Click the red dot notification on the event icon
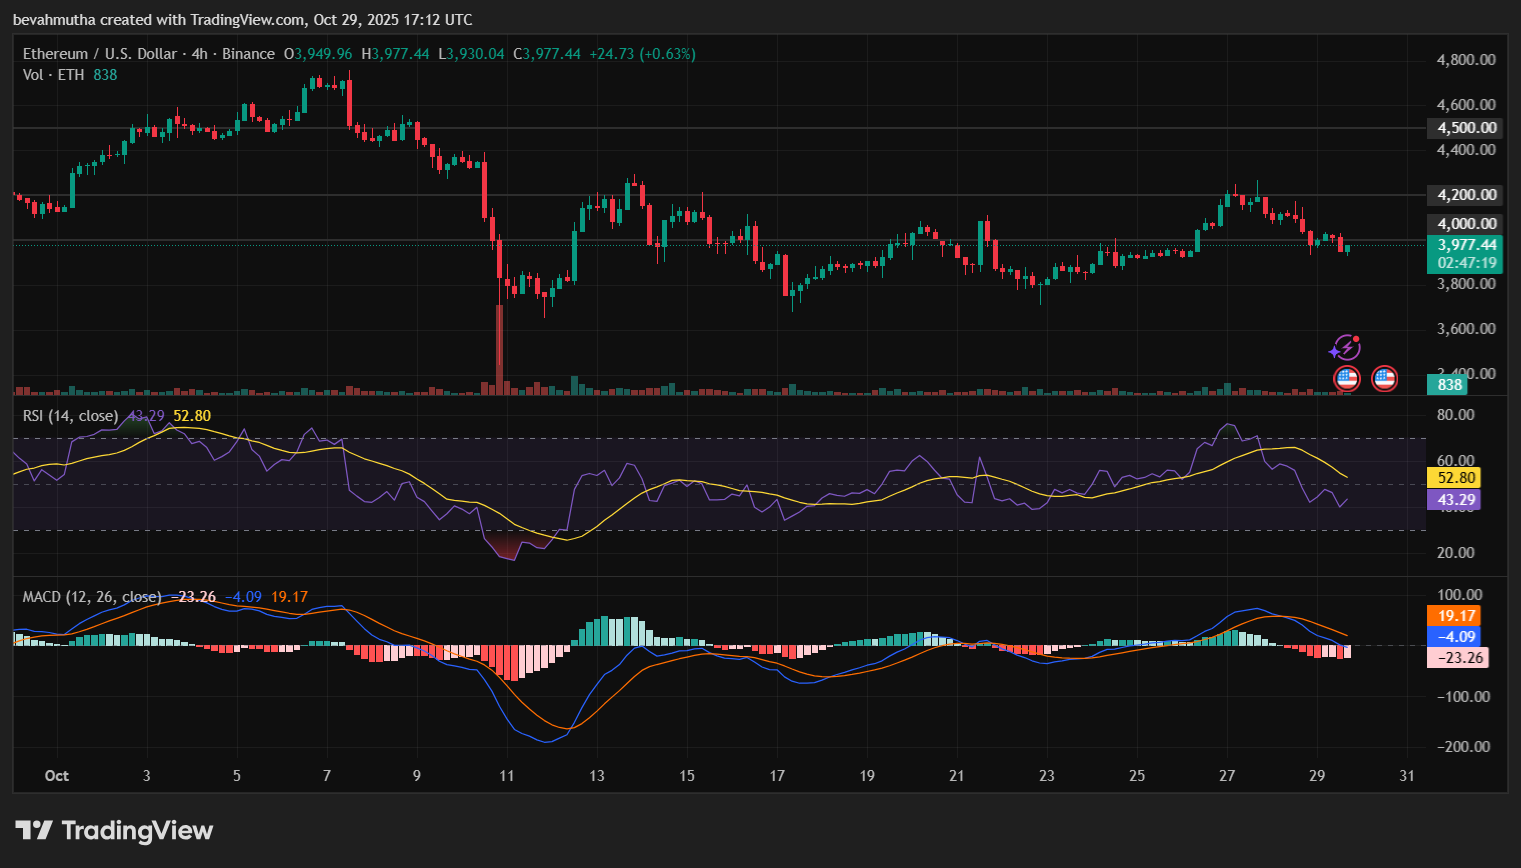The width and height of the screenshot is (1521, 868). click(1358, 340)
